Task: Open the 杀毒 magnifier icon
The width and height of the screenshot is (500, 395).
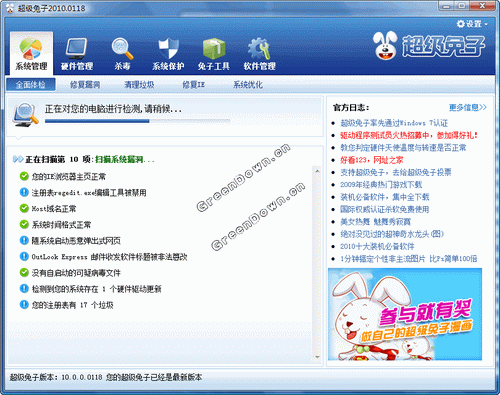Action: (122, 48)
